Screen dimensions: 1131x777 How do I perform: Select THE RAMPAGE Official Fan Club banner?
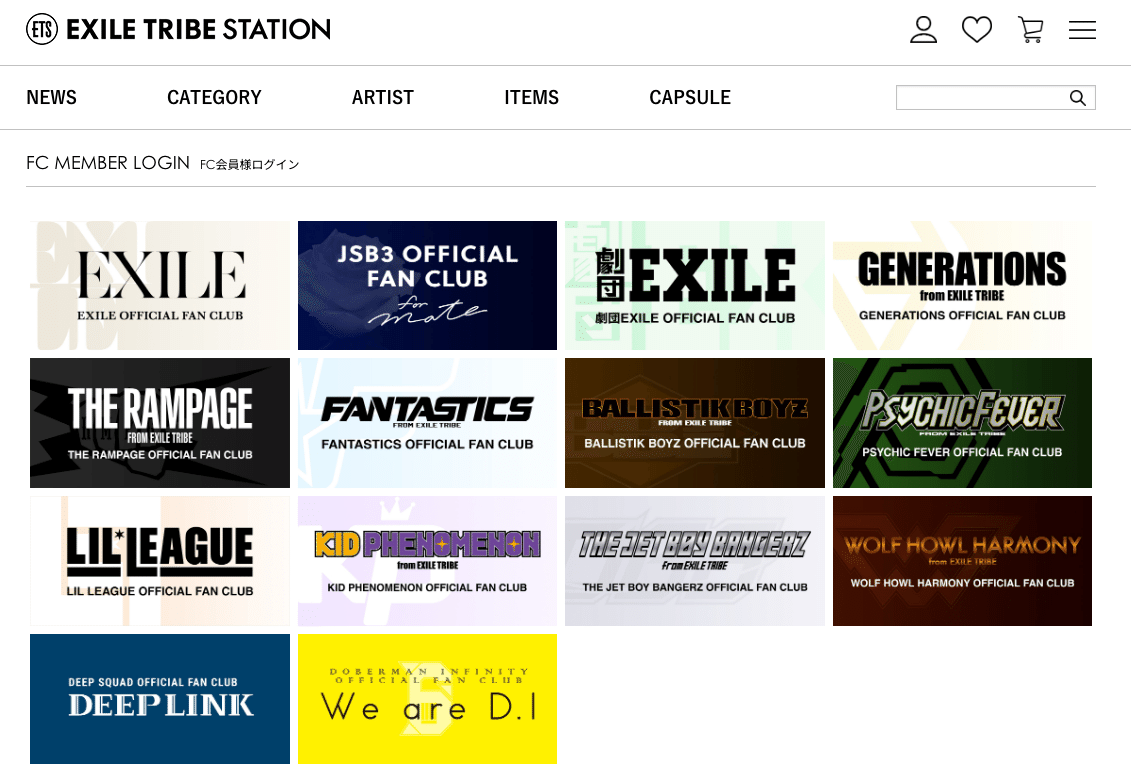point(160,423)
